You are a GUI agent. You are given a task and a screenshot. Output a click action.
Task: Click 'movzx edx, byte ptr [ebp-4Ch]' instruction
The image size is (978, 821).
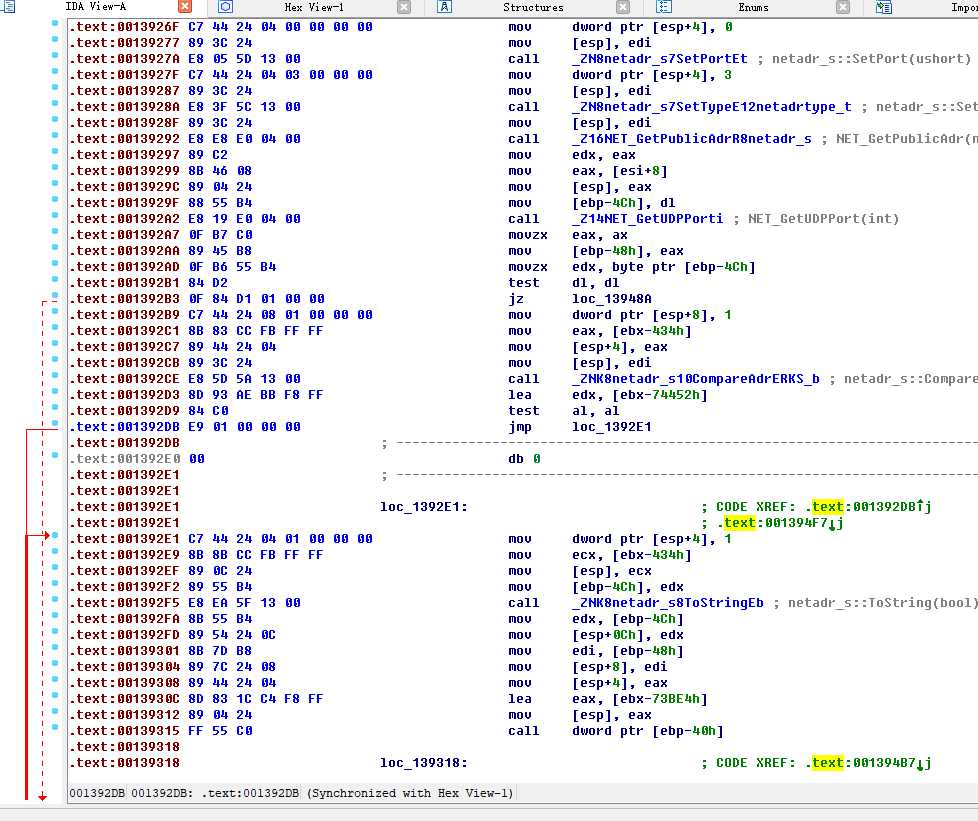(632, 267)
